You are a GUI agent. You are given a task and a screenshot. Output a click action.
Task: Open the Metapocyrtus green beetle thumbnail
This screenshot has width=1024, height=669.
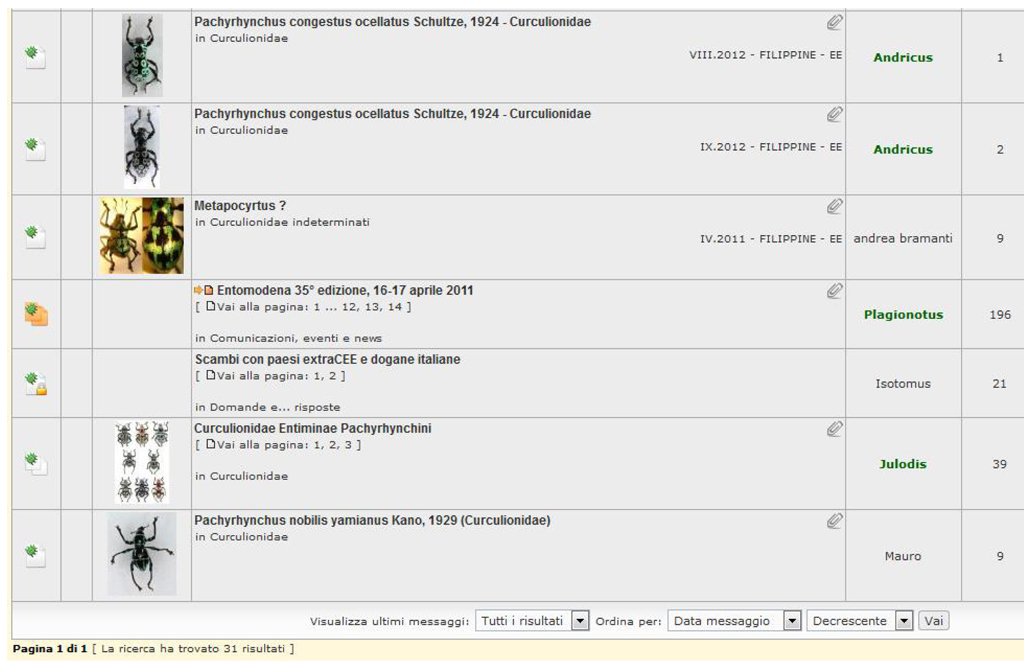[162, 236]
